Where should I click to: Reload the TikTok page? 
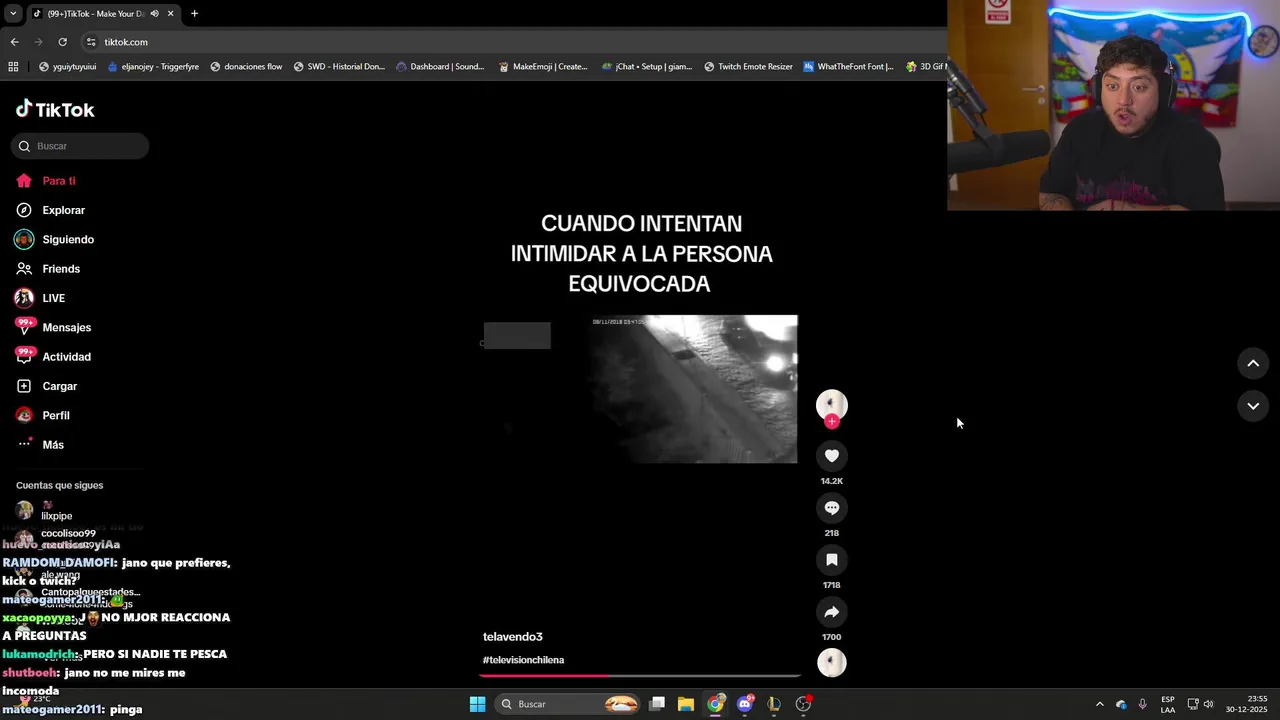coord(62,42)
